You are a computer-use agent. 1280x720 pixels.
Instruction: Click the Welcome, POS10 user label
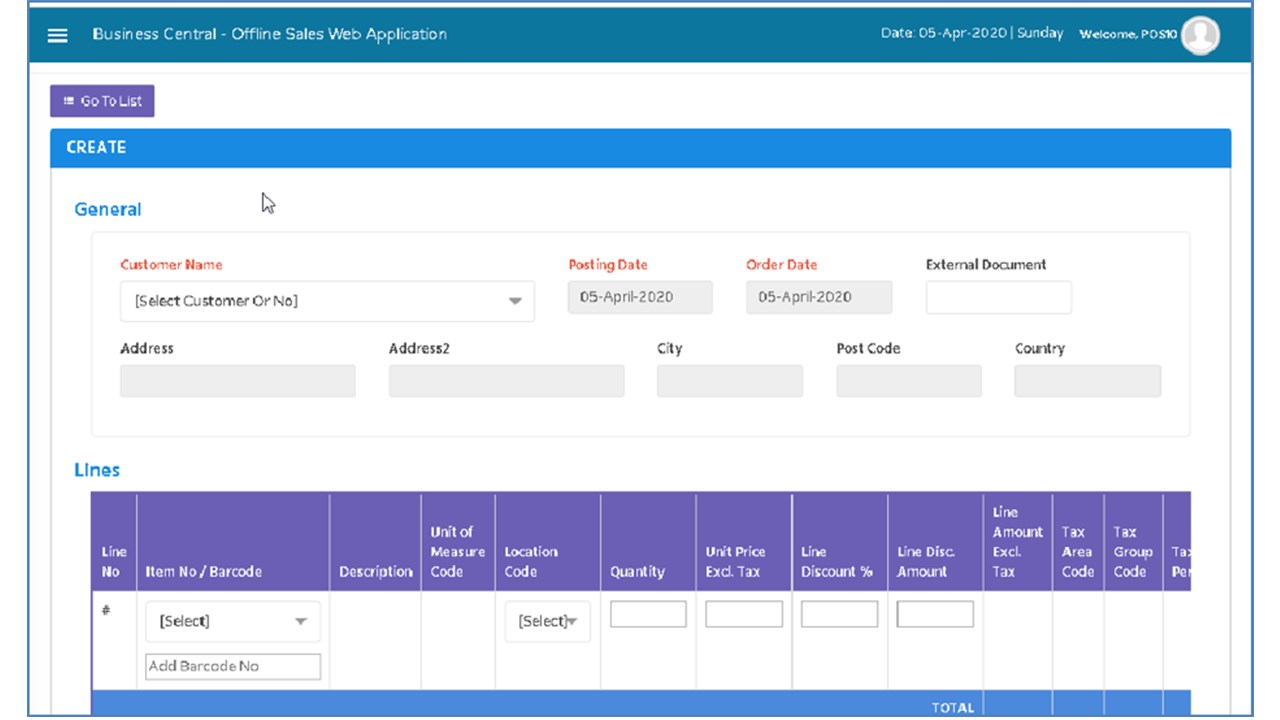tap(1127, 35)
